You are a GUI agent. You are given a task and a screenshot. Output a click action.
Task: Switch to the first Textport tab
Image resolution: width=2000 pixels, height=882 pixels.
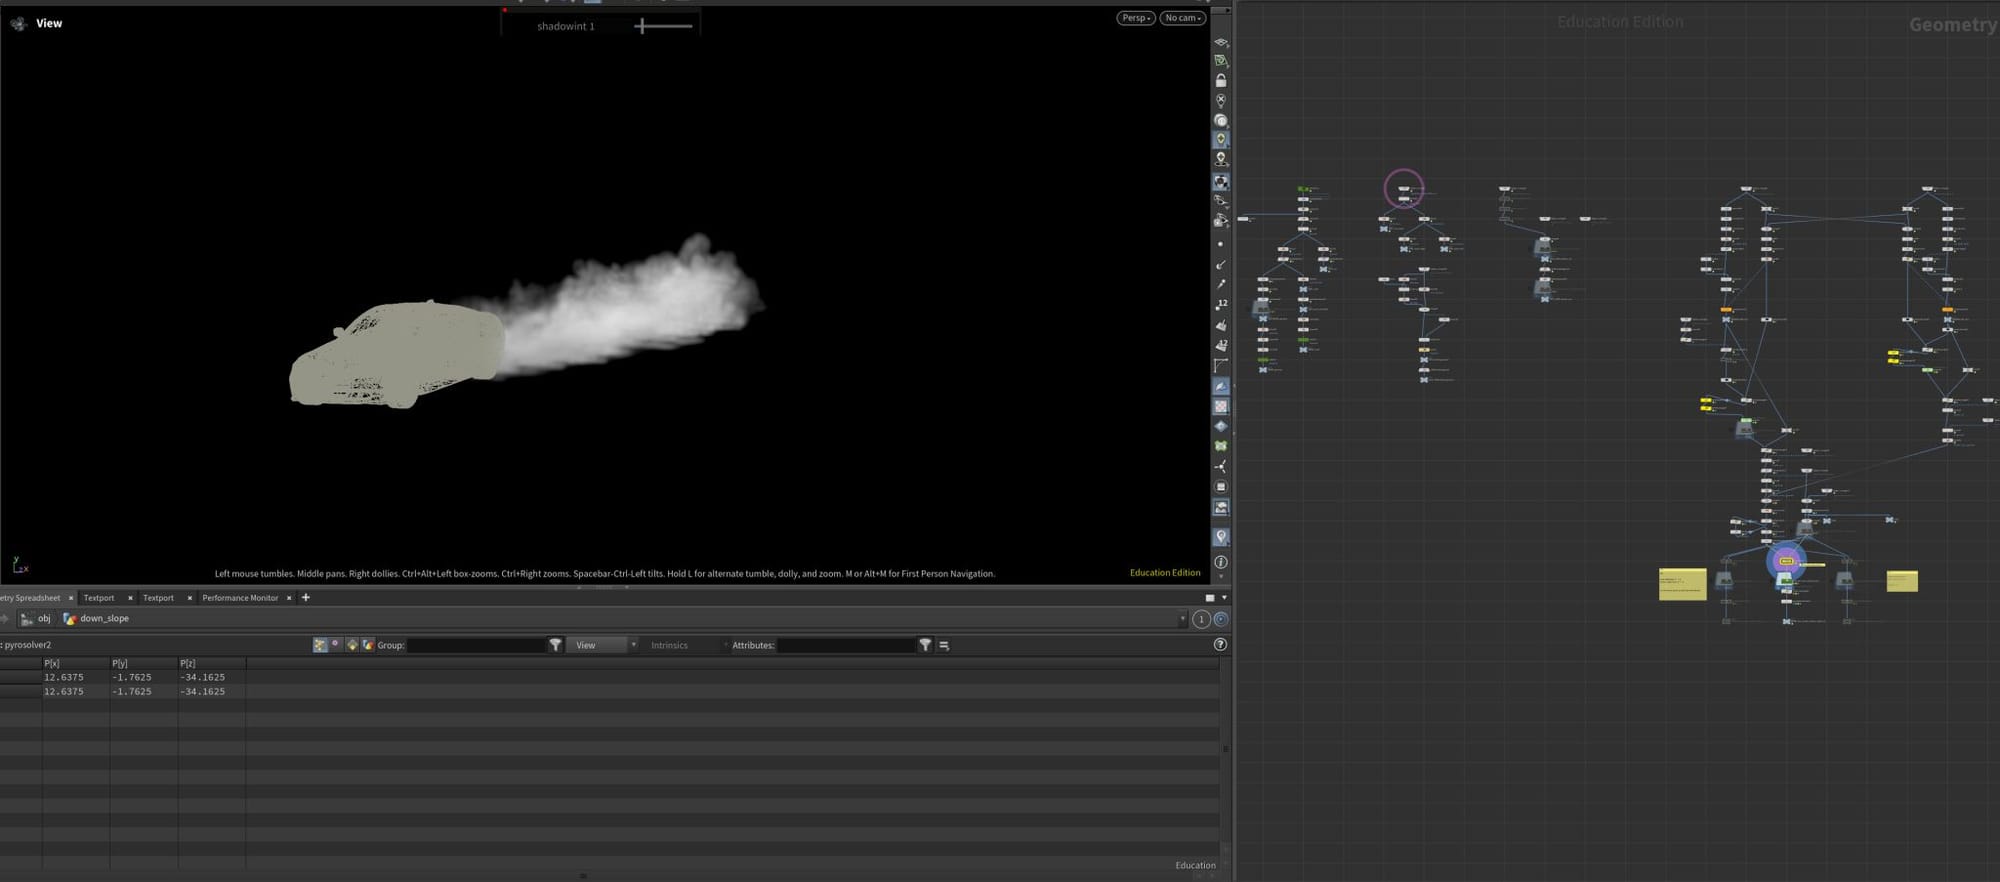(98, 598)
